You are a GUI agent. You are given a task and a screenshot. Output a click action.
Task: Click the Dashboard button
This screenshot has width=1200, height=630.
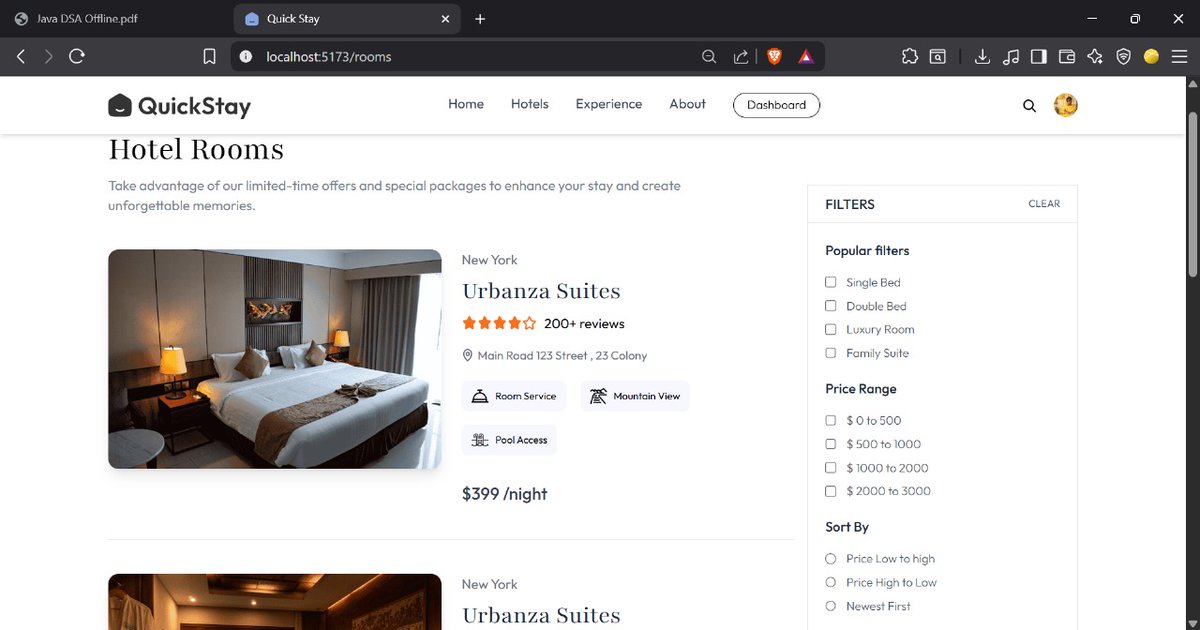(776, 105)
